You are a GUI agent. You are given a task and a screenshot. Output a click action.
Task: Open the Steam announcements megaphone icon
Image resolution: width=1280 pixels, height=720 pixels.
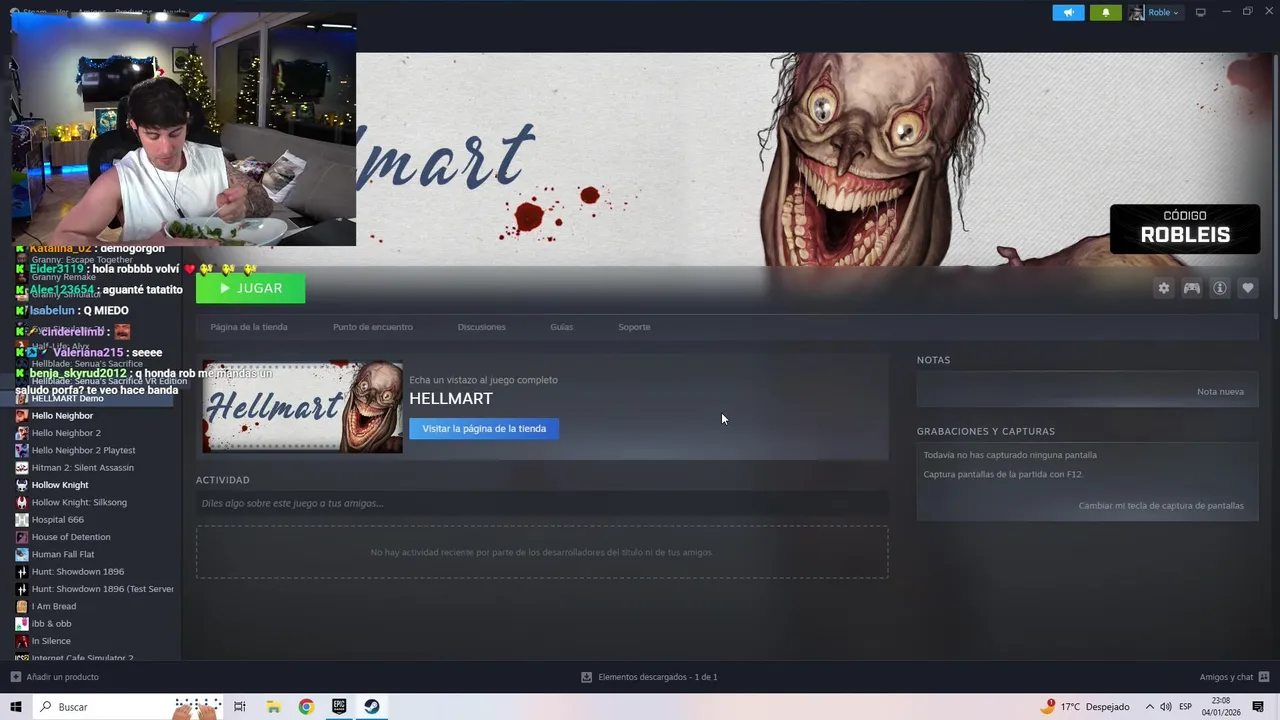click(x=1068, y=13)
